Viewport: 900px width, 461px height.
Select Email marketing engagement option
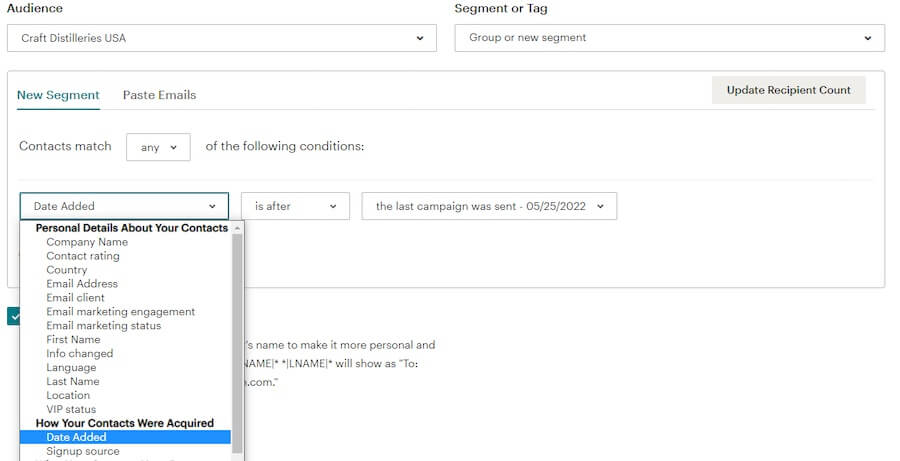[121, 311]
